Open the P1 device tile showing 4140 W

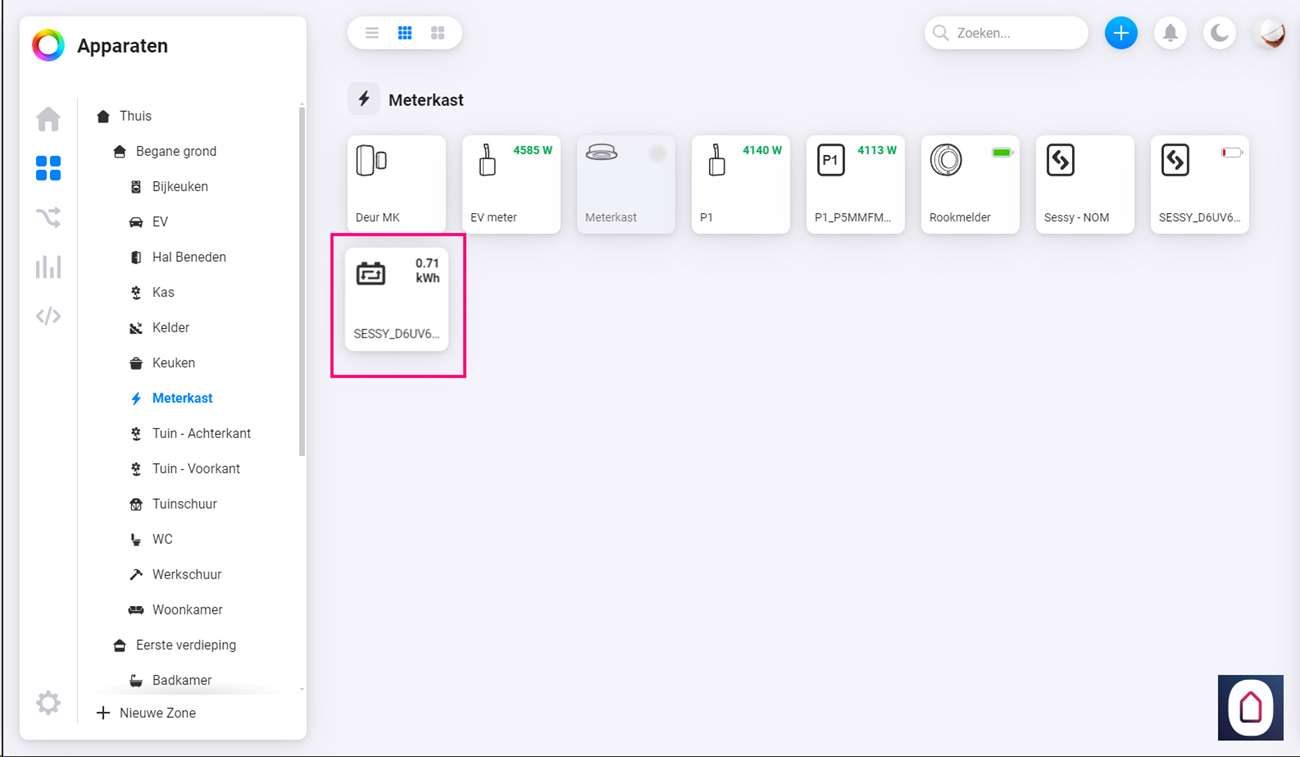pos(741,185)
